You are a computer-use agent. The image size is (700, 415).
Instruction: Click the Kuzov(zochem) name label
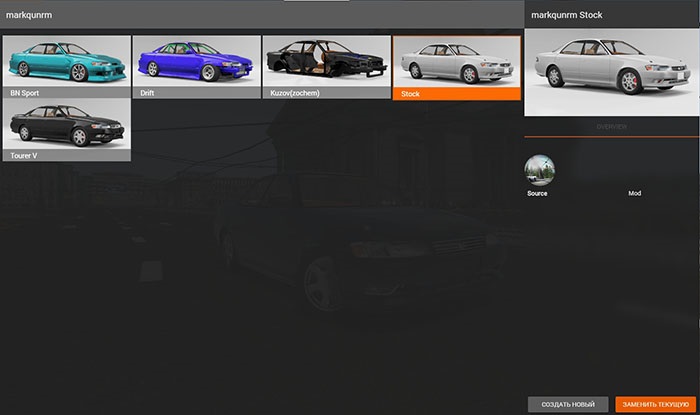pos(294,92)
